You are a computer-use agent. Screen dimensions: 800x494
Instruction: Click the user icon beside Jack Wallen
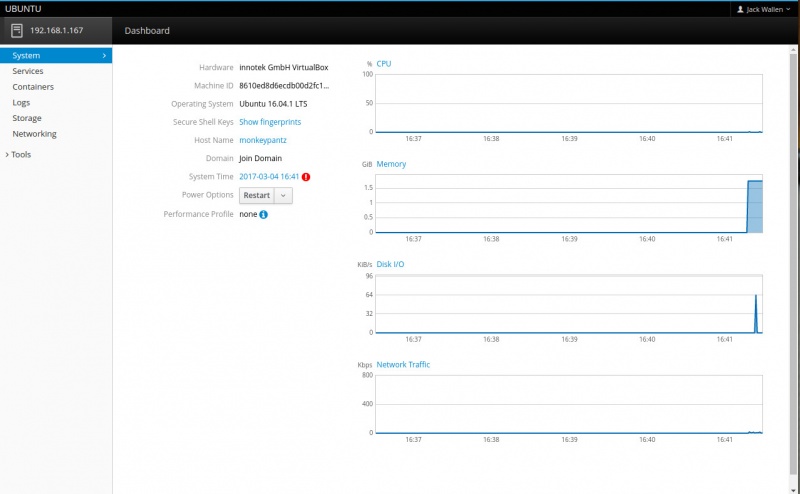point(740,9)
